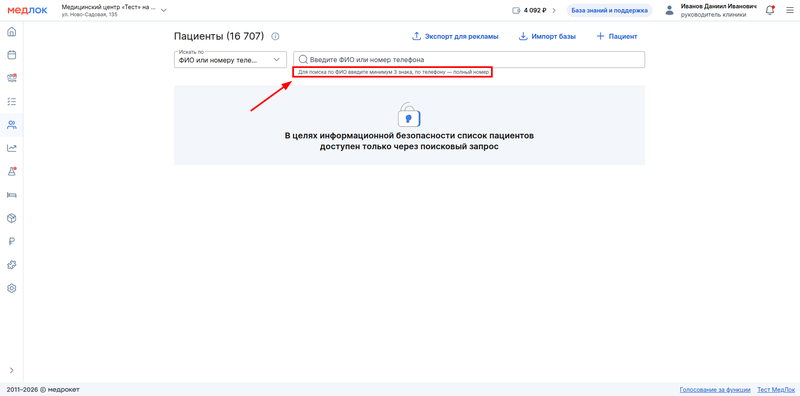Open the cash register icon with red dot
Screen dimensions: 800x396
point(12,78)
